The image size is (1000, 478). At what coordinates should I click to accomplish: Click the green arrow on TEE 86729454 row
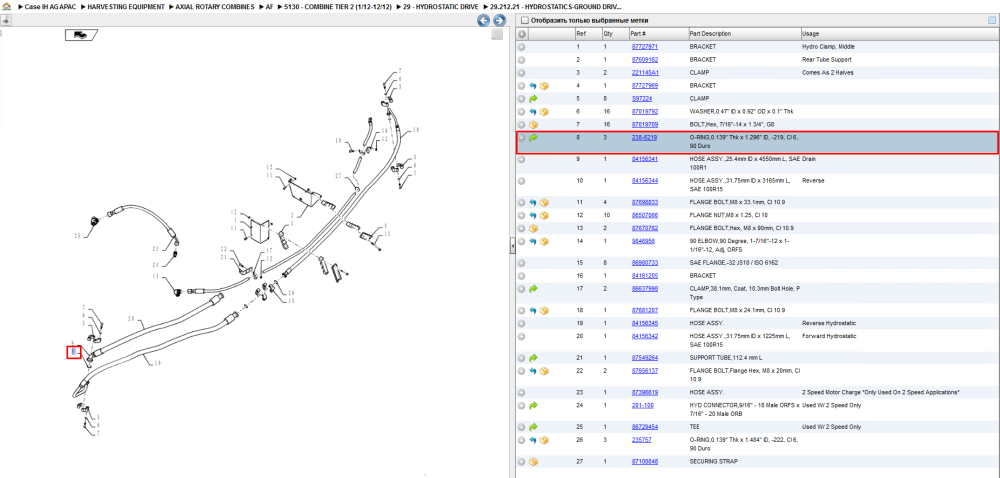pyautogui.click(x=533, y=427)
